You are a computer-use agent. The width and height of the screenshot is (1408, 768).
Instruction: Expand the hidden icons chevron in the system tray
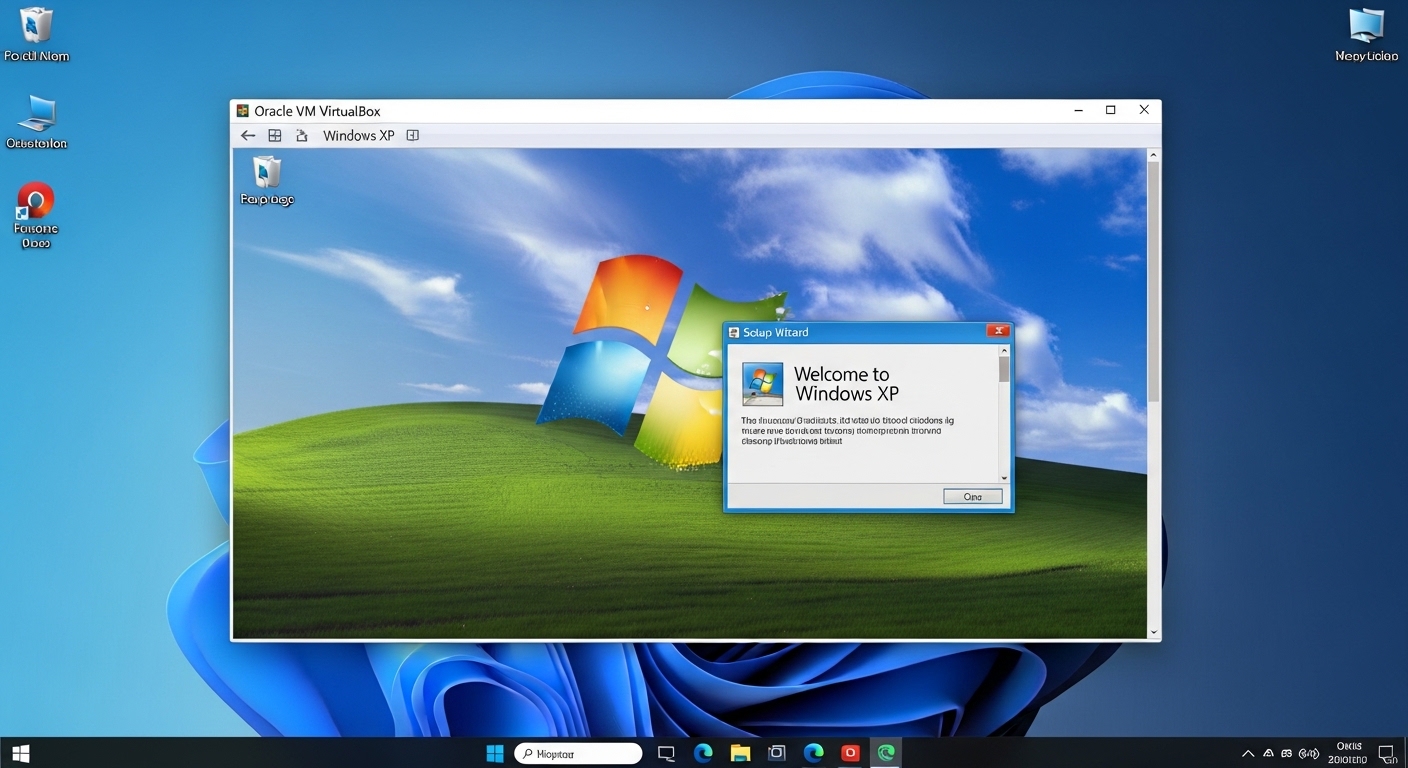tap(1248, 753)
